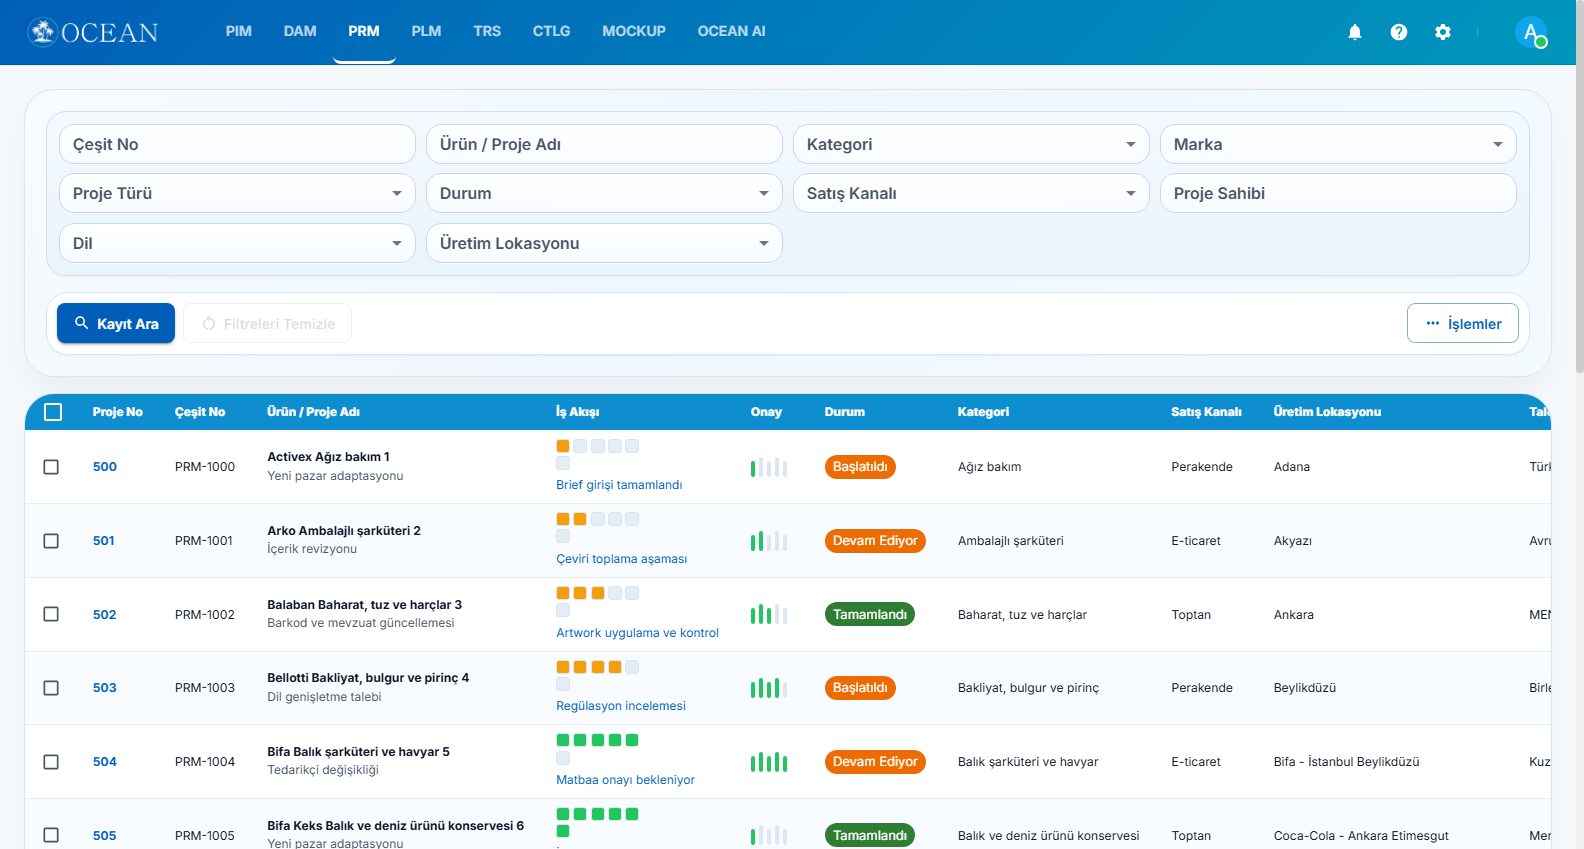This screenshot has width=1584, height=849.
Task: Expand the Üretim Lokasyonu dropdown filter
Action: 604,243
